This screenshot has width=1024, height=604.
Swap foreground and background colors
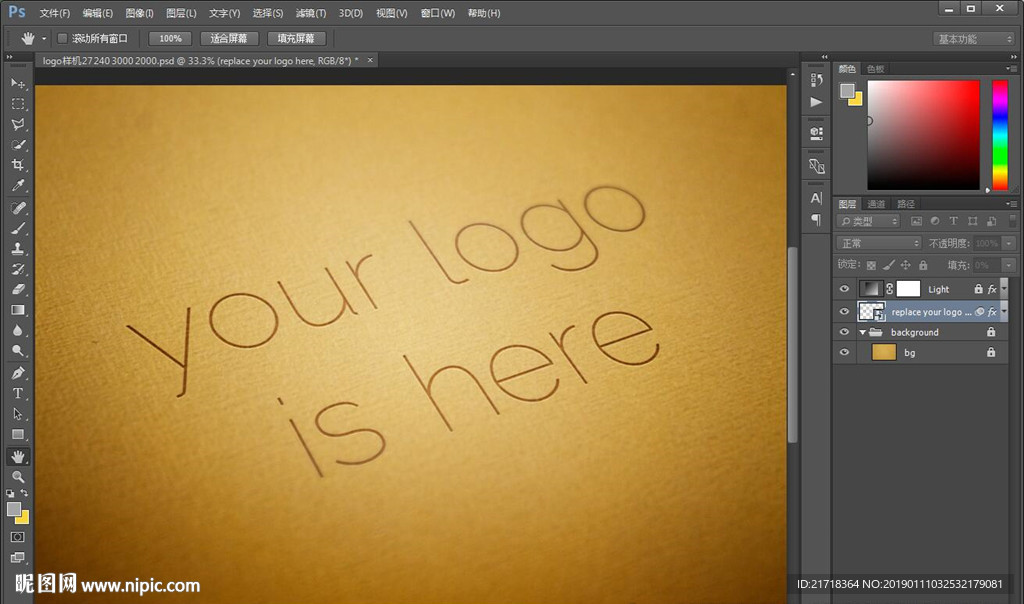pyautogui.click(x=24, y=493)
